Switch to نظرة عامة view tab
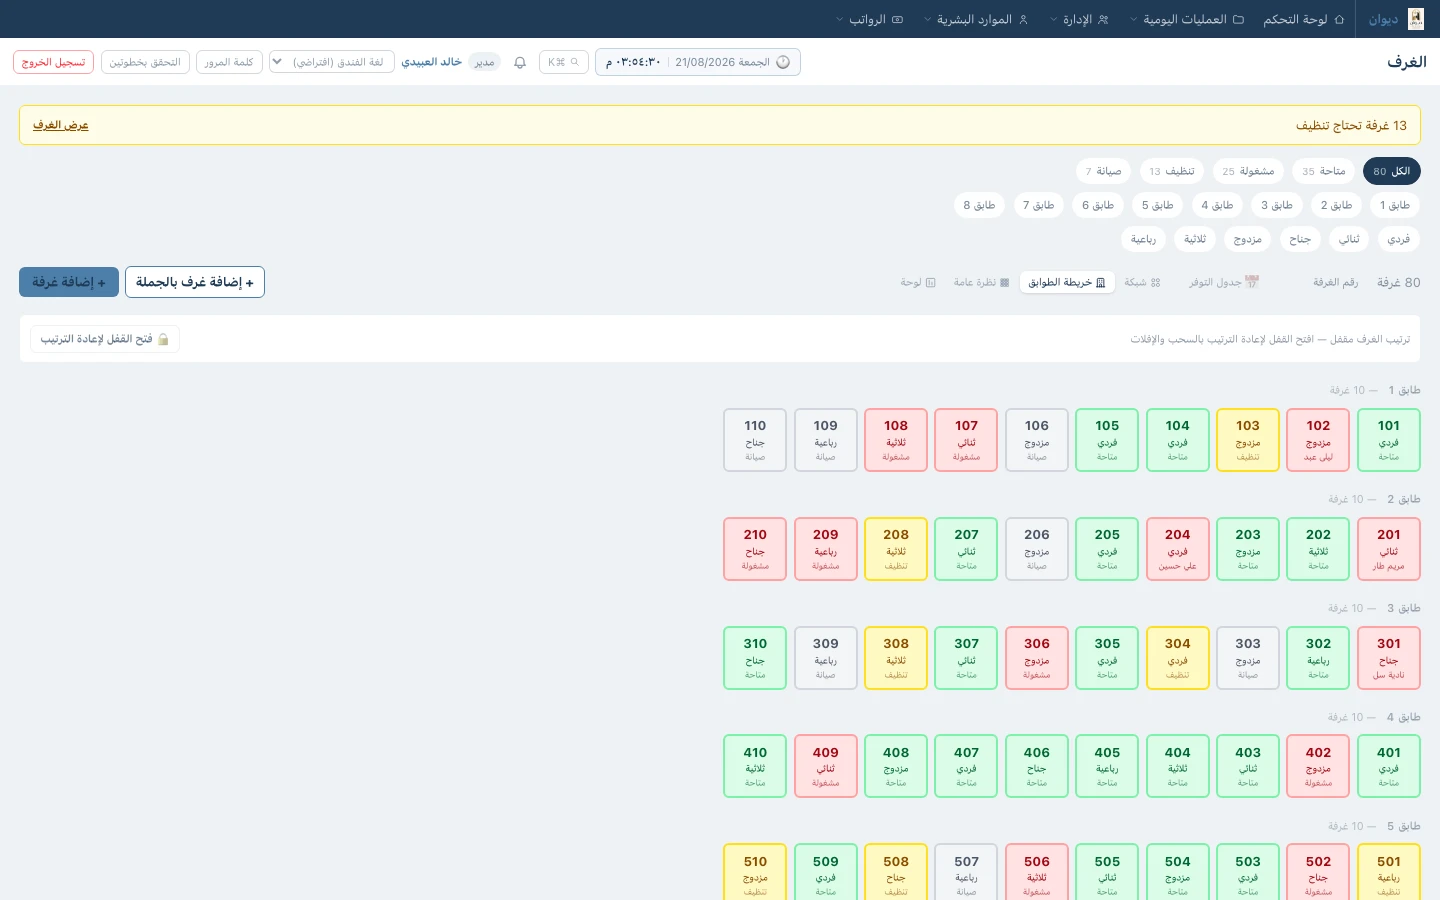This screenshot has height=900, width=1440. coord(981,282)
